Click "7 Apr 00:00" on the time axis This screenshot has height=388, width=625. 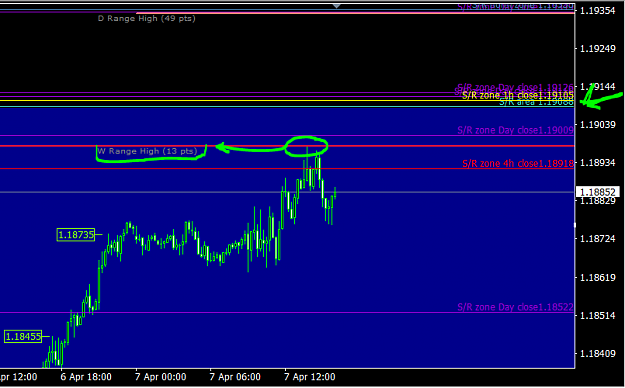(x=161, y=377)
